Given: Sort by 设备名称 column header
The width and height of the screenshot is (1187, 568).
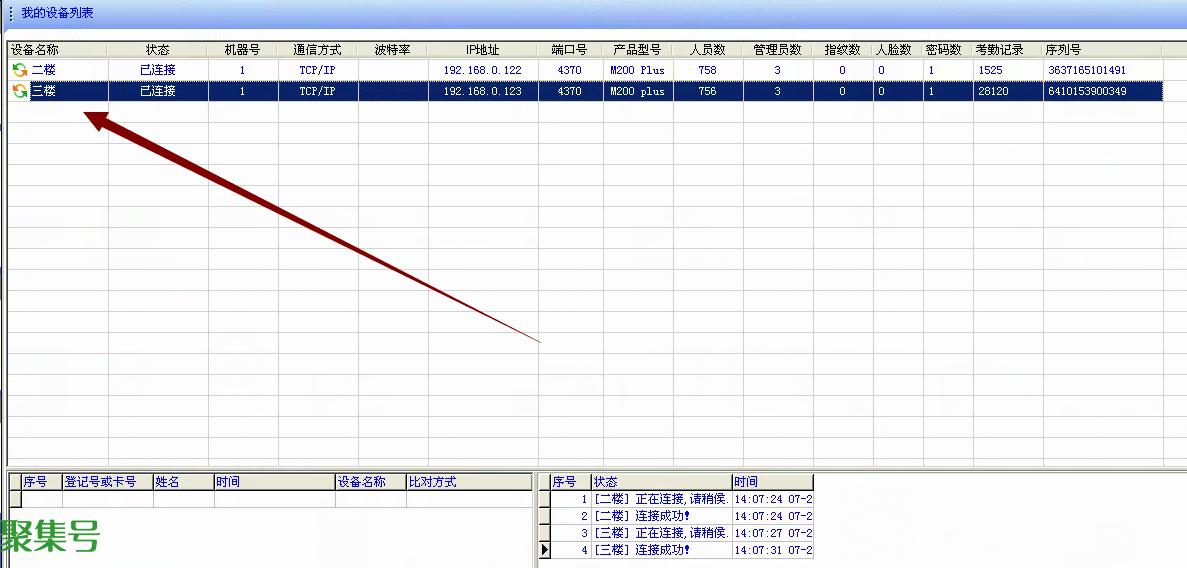Looking at the screenshot, I should click(x=35, y=49).
